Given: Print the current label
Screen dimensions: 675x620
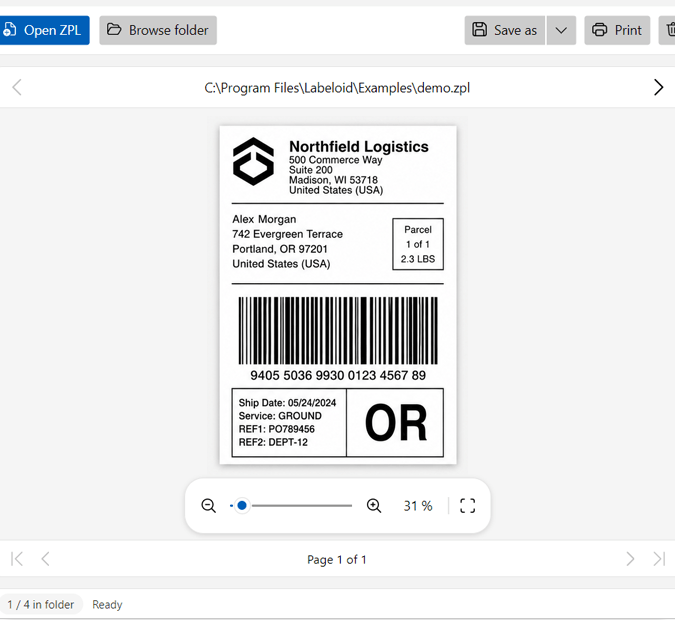Looking at the screenshot, I should pyautogui.click(x=617, y=30).
